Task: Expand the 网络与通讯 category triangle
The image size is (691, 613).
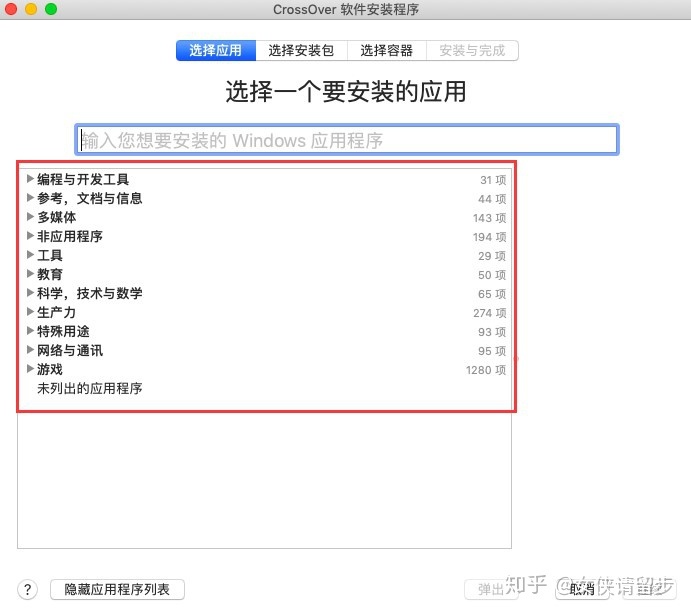Action: click(30, 349)
